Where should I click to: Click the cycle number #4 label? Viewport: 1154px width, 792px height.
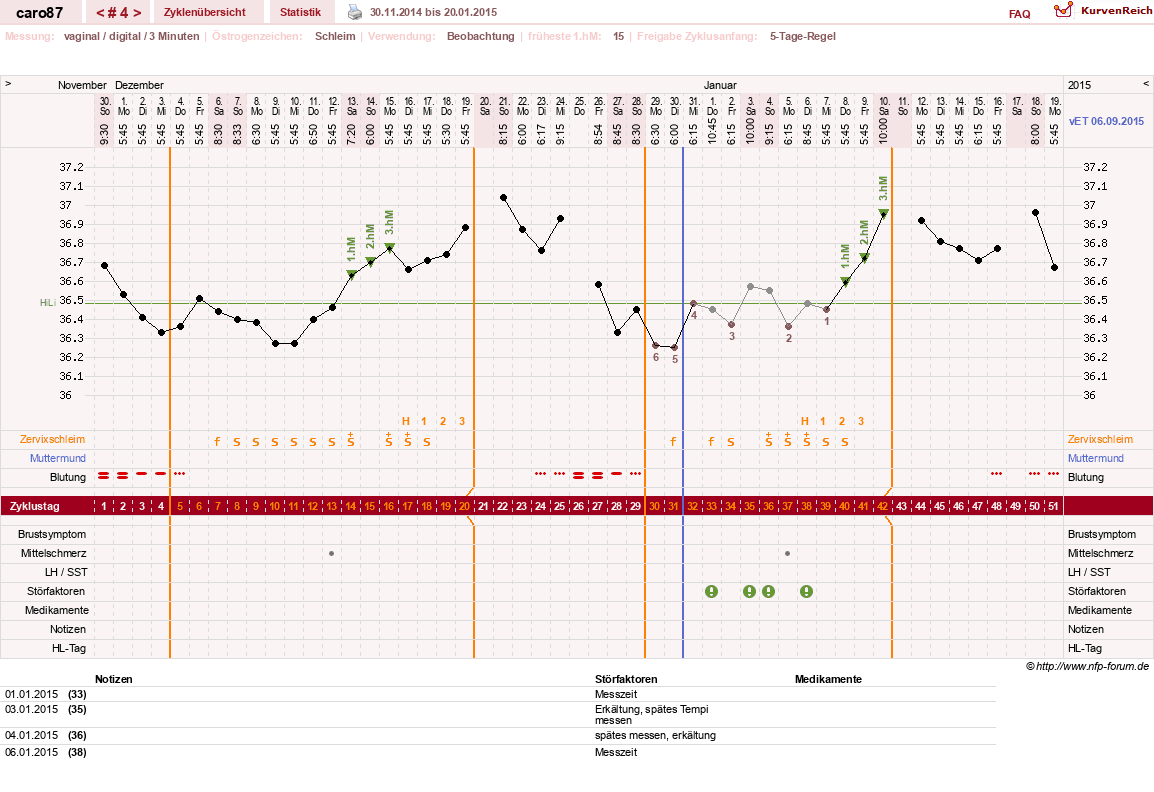pyautogui.click(x=118, y=13)
